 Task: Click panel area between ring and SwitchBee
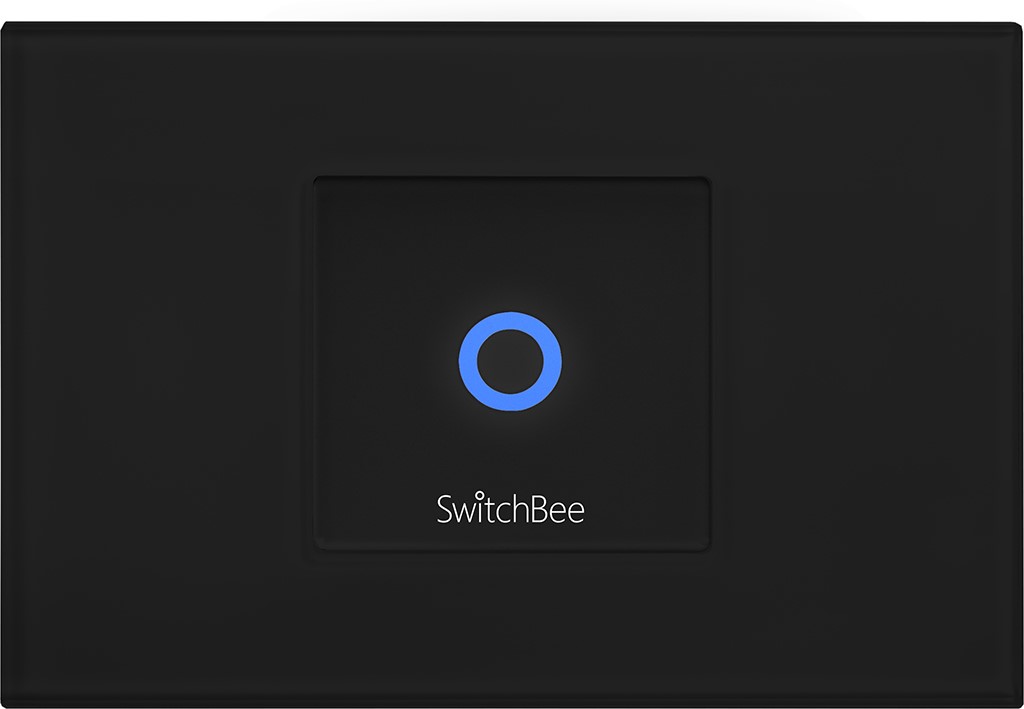tap(511, 452)
